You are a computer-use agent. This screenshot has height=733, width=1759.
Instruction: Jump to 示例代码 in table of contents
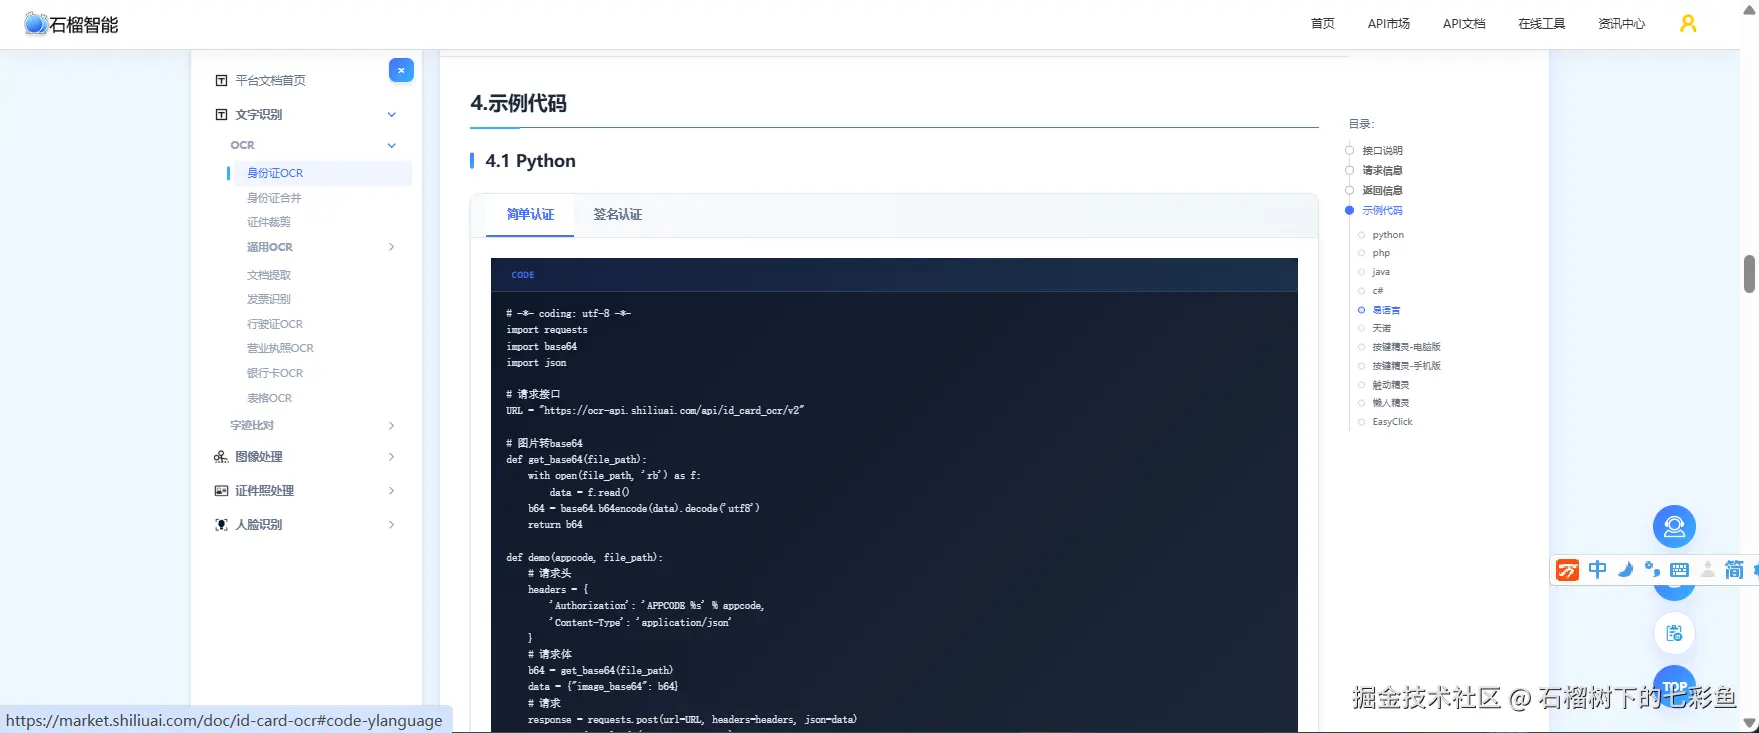(1382, 211)
